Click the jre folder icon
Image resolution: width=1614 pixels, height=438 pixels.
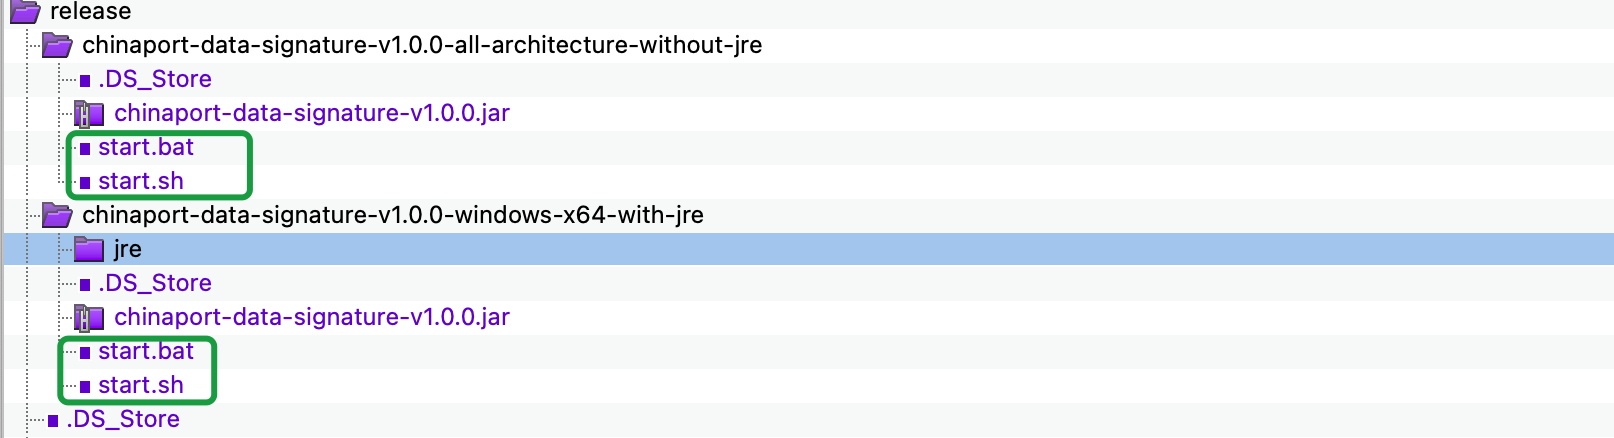(x=89, y=249)
